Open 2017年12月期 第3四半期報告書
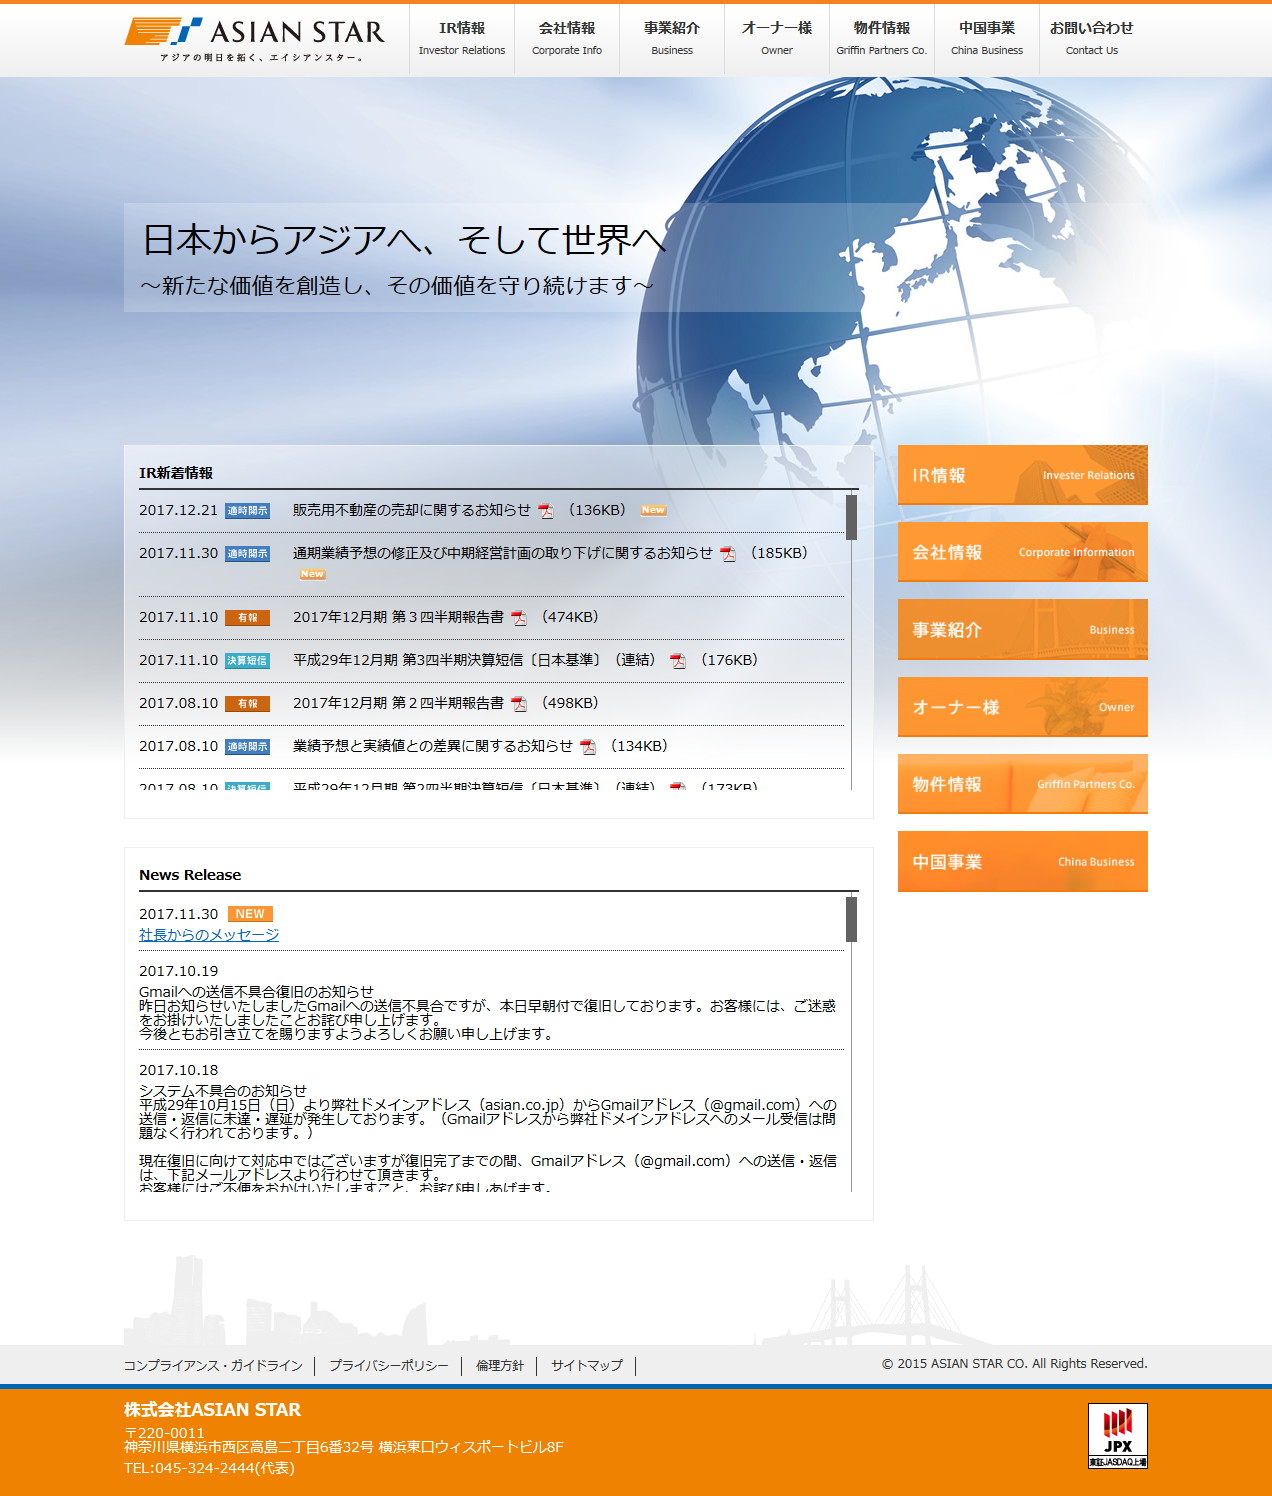Viewport: 1272px width, 1496px height. [x=398, y=617]
